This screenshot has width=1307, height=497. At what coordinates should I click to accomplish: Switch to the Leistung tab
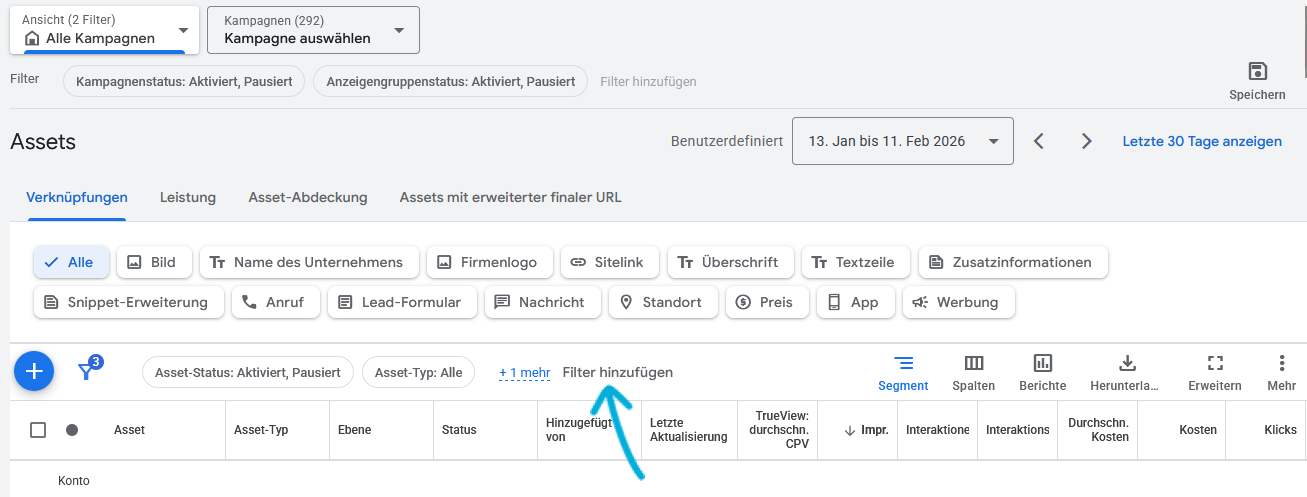click(x=188, y=197)
